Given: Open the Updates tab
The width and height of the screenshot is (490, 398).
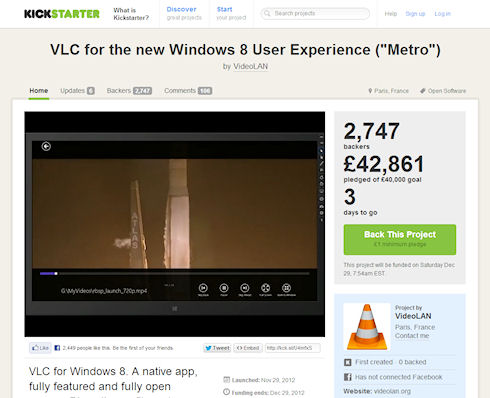Looking at the screenshot, I should pyautogui.click(x=77, y=91).
